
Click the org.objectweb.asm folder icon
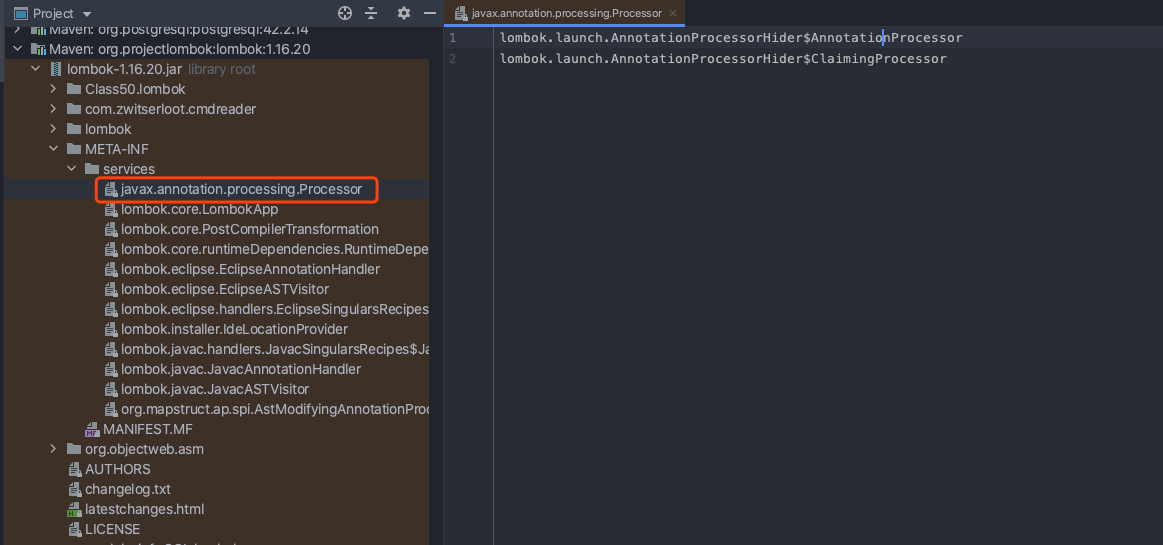[x=73, y=449]
